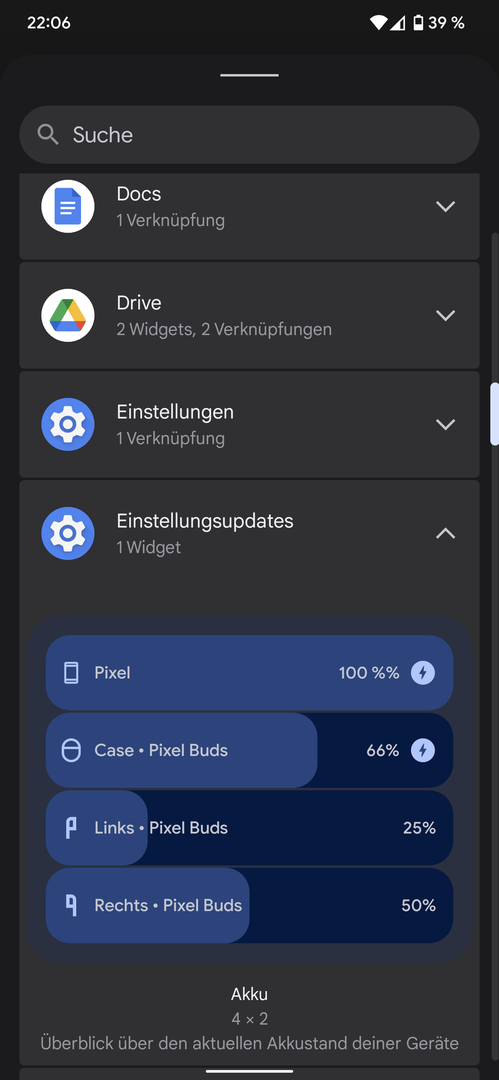Expand the Einstellungen shortcut section
499x1080 pixels.
[446, 424]
